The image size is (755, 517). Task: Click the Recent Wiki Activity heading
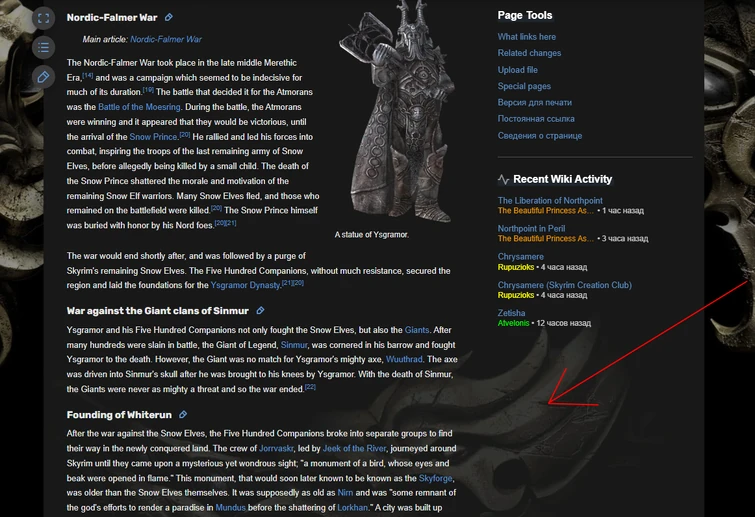[x=562, y=179]
